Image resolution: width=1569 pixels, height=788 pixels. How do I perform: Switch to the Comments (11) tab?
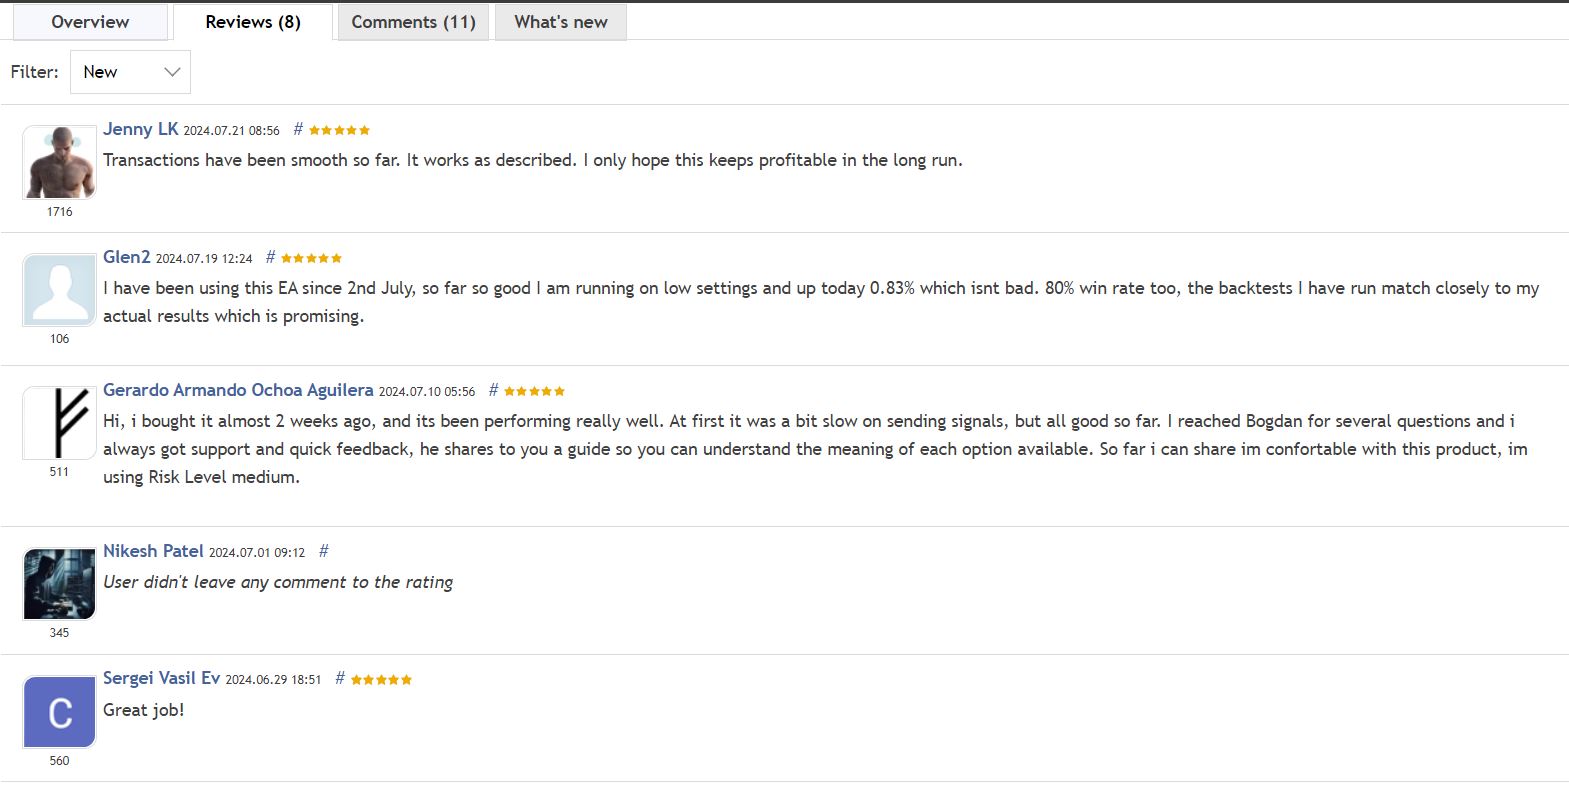pyautogui.click(x=413, y=21)
